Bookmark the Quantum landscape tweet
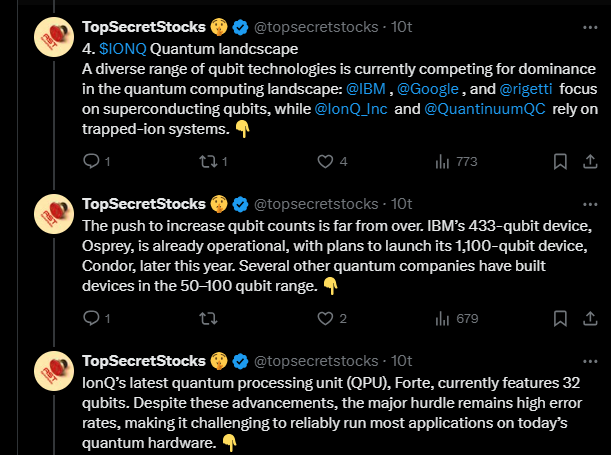The height and width of the screenshot is (455, 611). pyautogui.click(x=560, y=161)
